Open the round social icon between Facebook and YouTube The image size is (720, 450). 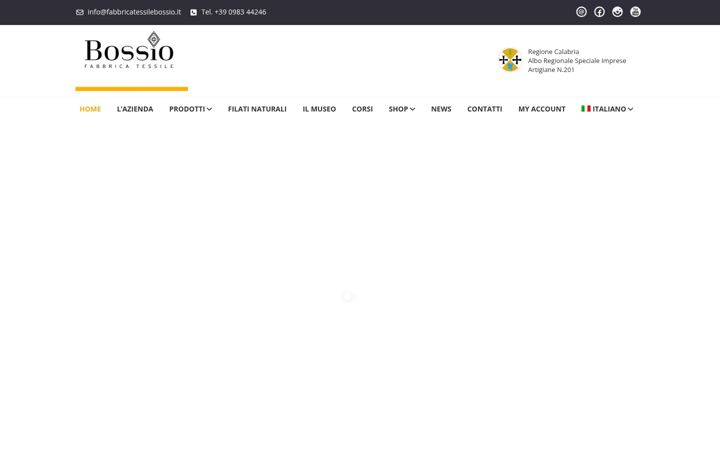[x=617, y=12]
